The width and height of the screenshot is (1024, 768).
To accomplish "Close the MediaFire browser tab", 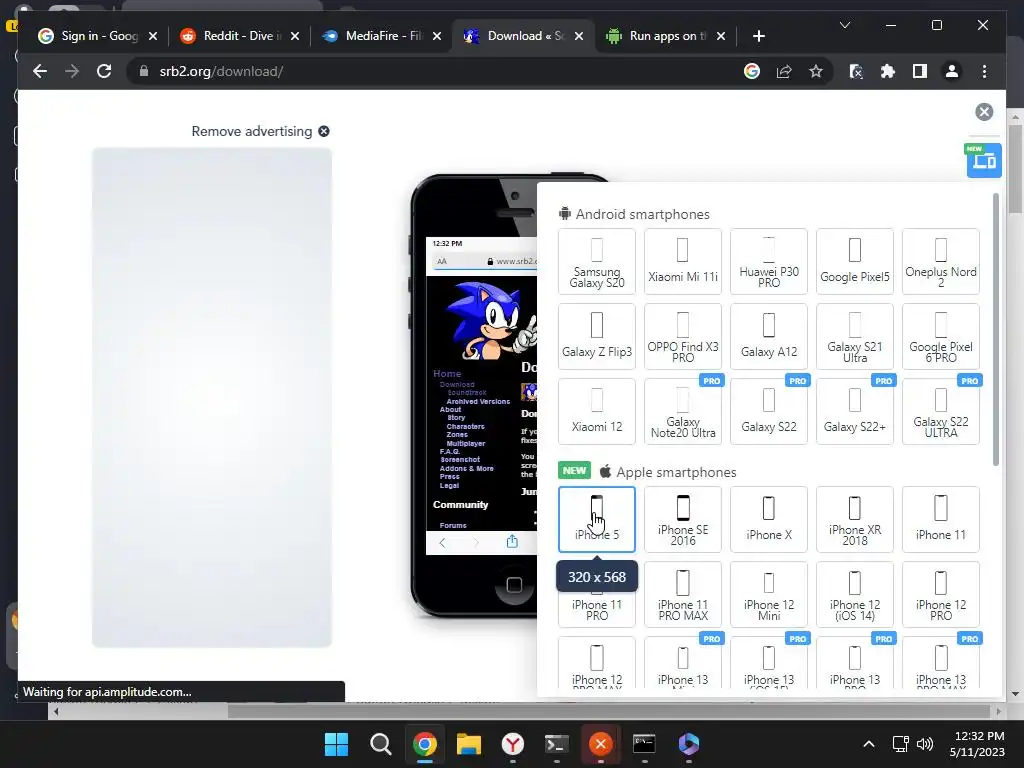I will [437, 36].
